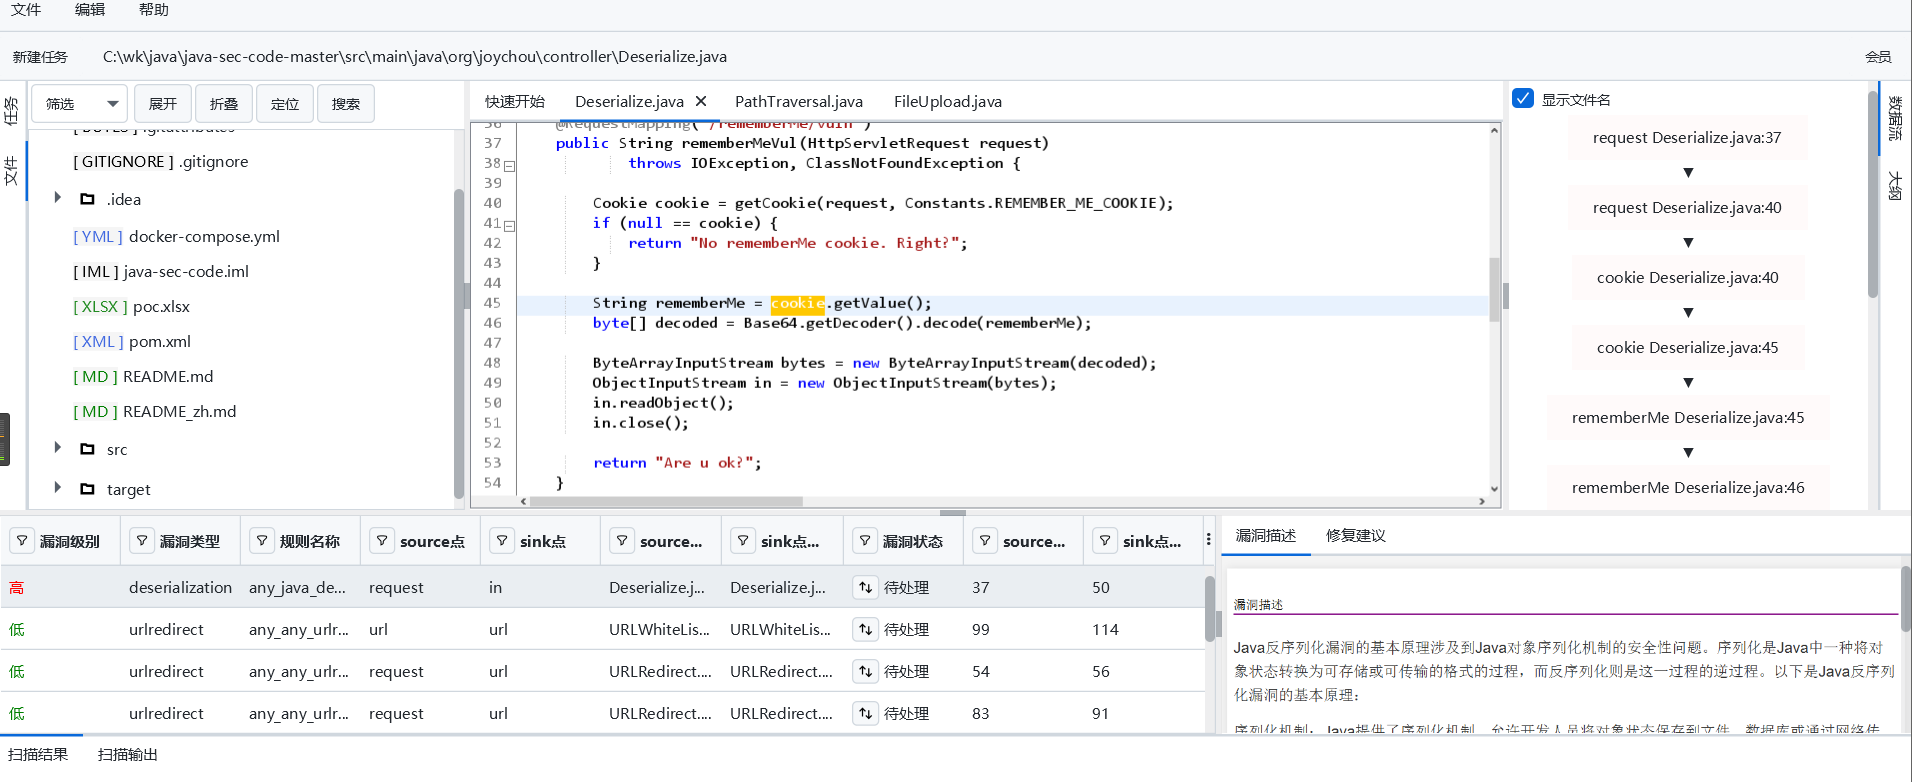Open the 数据流 right side tab
This screenshot has width=1912, height=782.
tap(1895, 118)
